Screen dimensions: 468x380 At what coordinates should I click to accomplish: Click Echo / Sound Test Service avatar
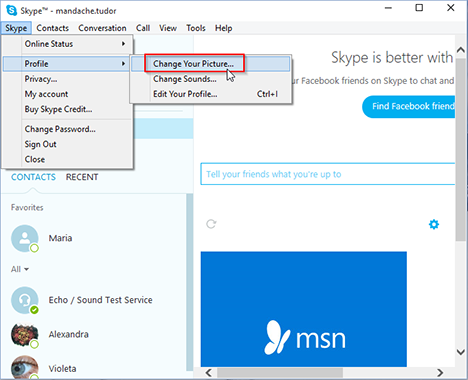[x=25, y=300]
